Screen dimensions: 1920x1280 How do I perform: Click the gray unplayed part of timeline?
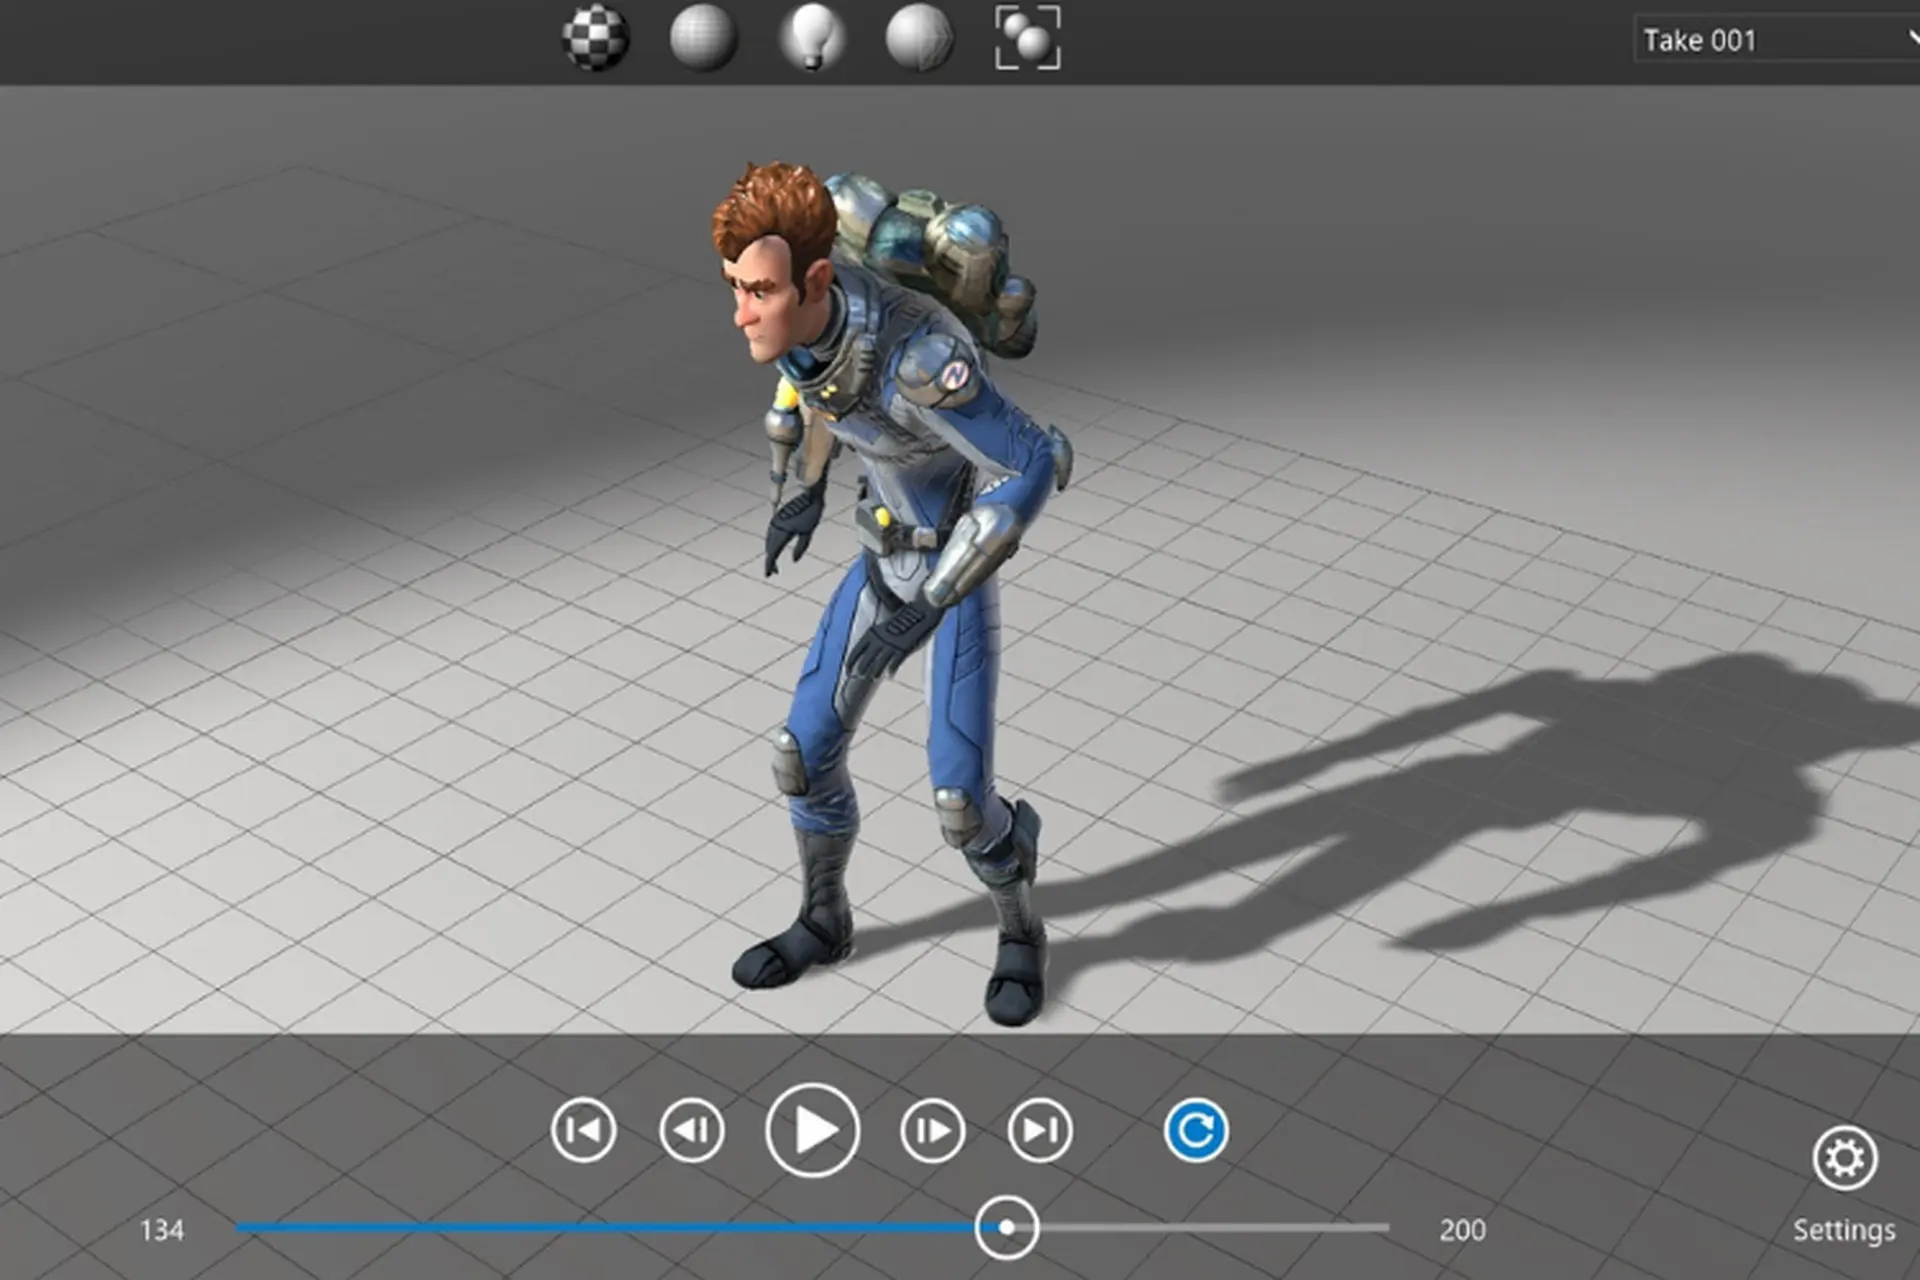(1214, 1227)
